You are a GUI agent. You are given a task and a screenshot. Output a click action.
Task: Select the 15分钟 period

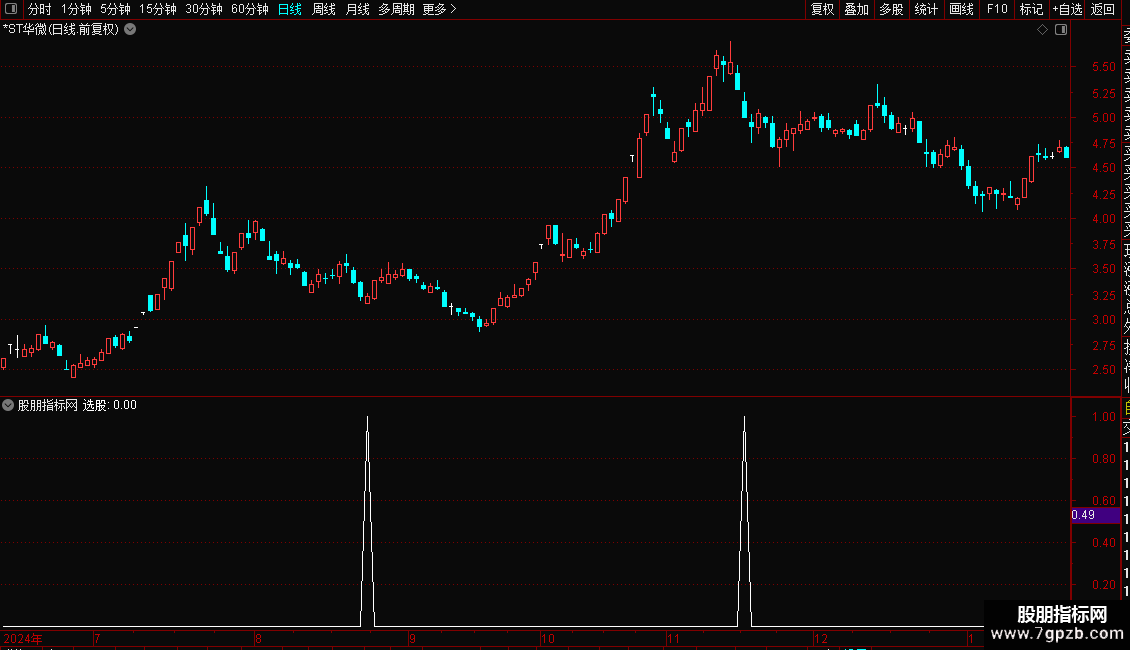(x=158, y=9)
